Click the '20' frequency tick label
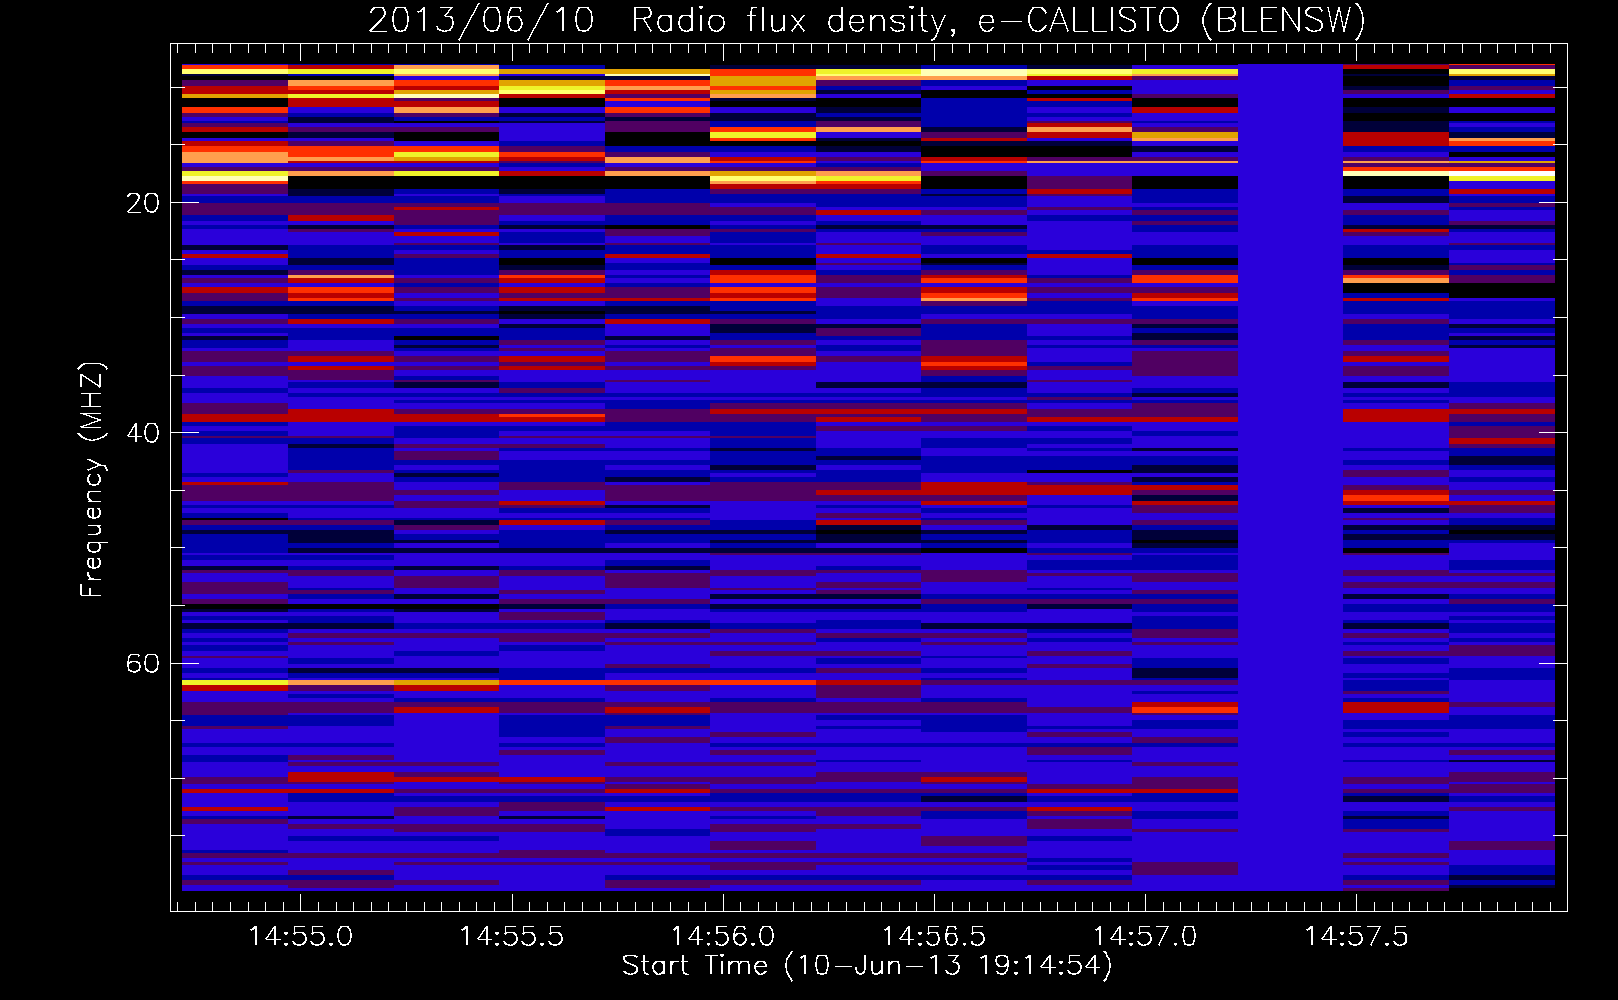The image size is (1618, 1000). 143,203
